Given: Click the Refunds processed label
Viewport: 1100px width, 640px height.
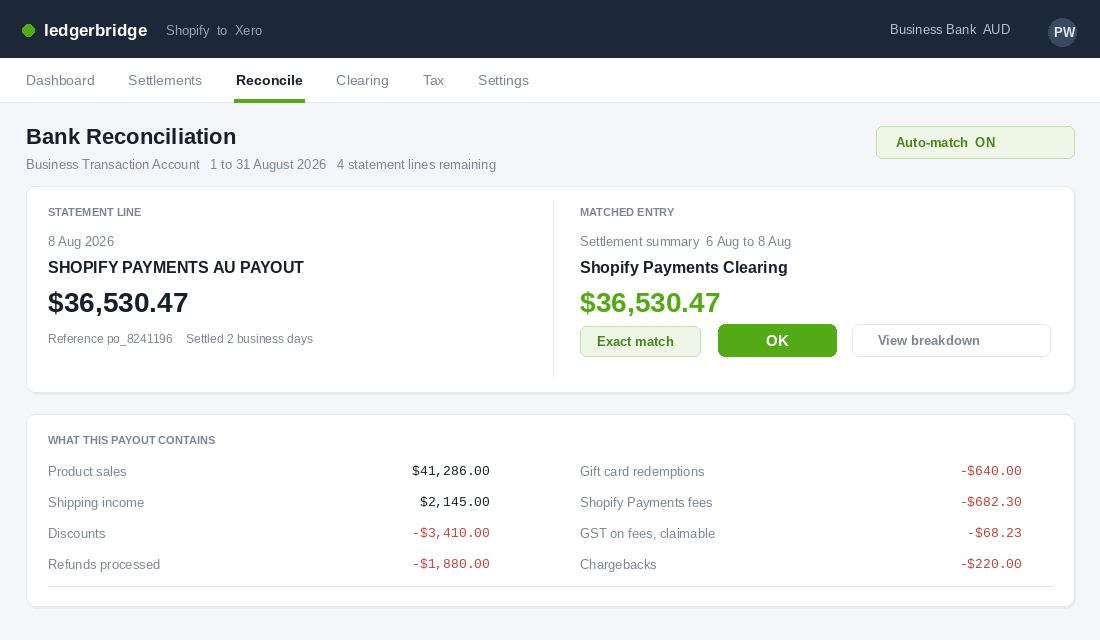Looking at the screenshot, I should 104,564.
